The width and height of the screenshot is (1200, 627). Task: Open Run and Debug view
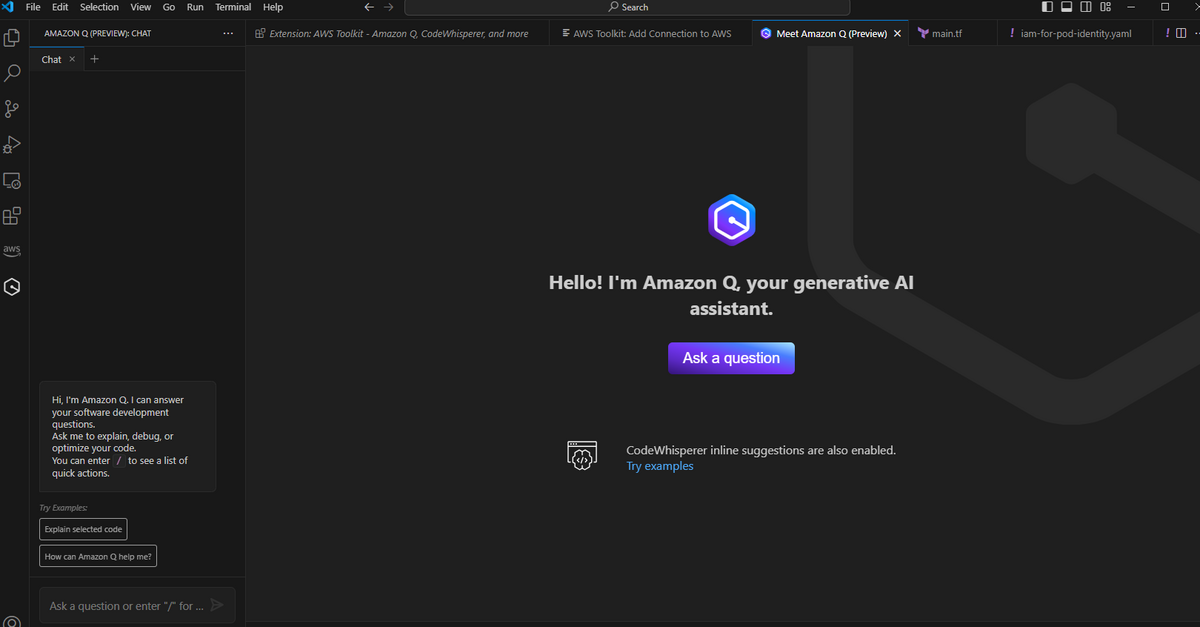click(12, 145)
